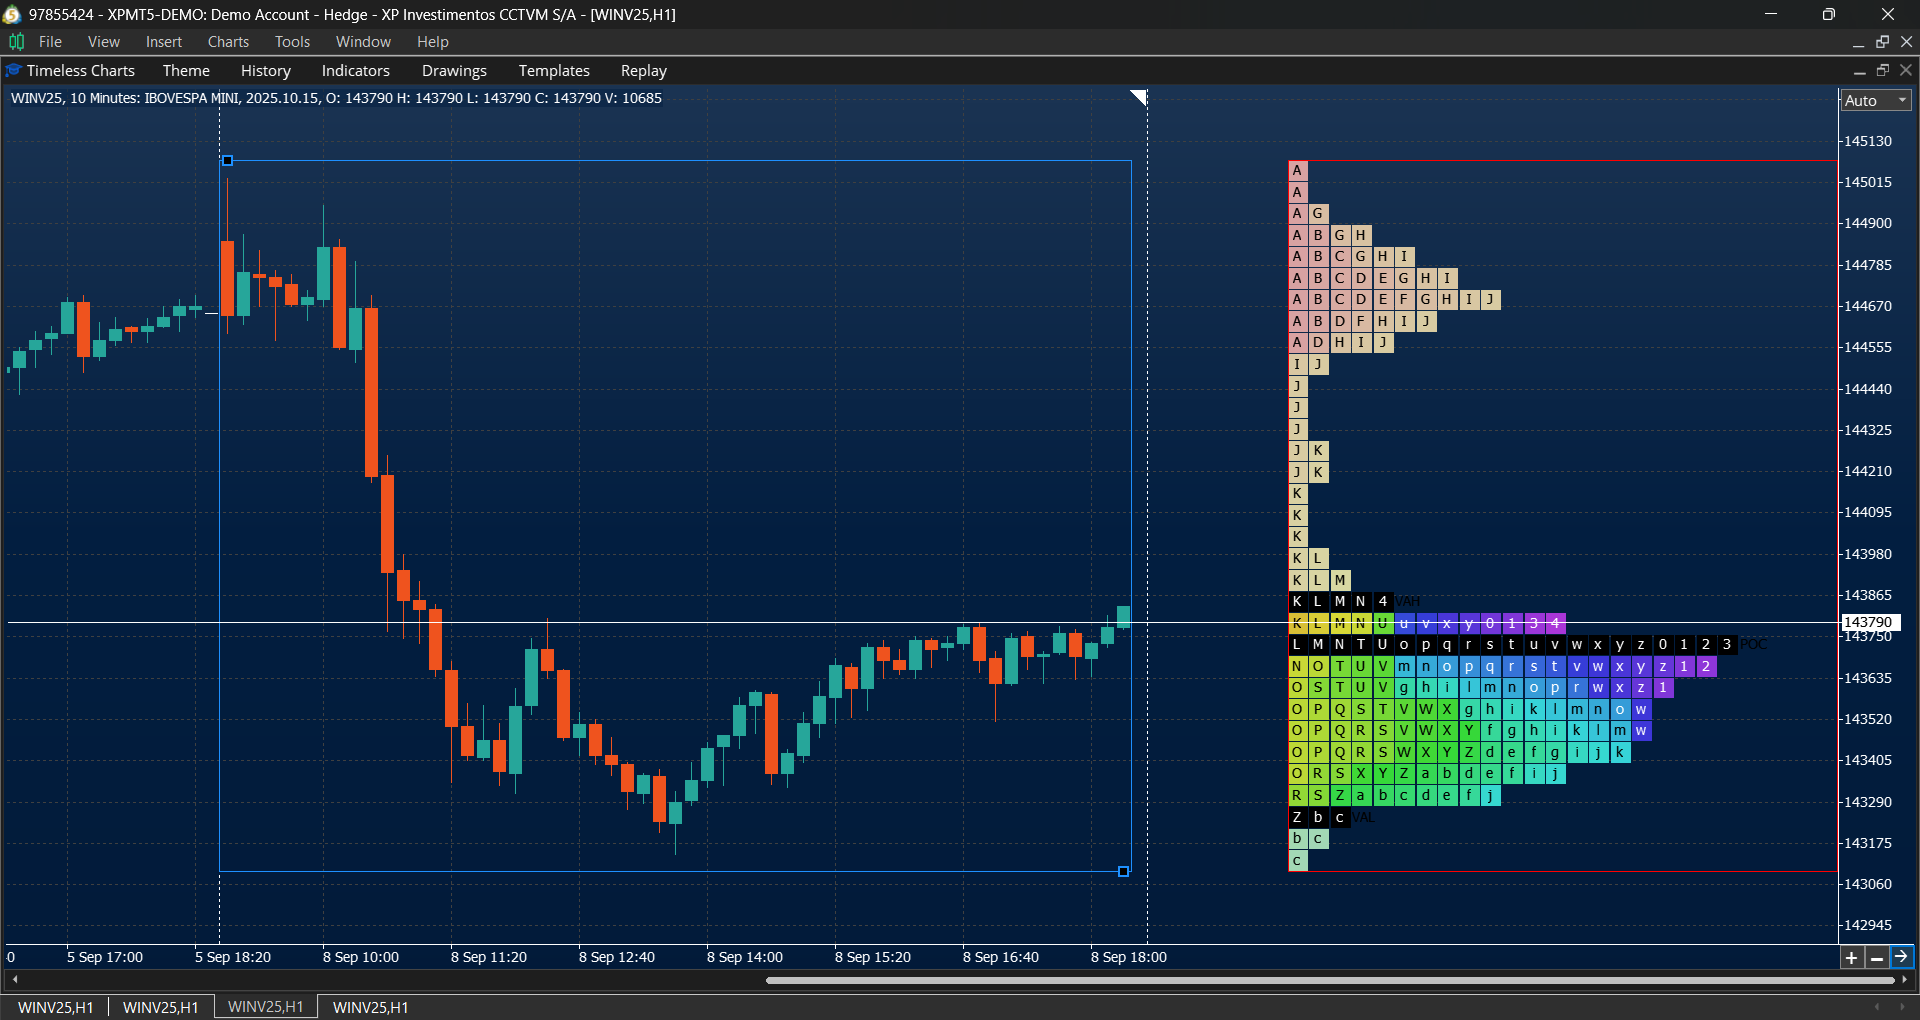Start Replay from the Timeless Charts toolbar

642,70
